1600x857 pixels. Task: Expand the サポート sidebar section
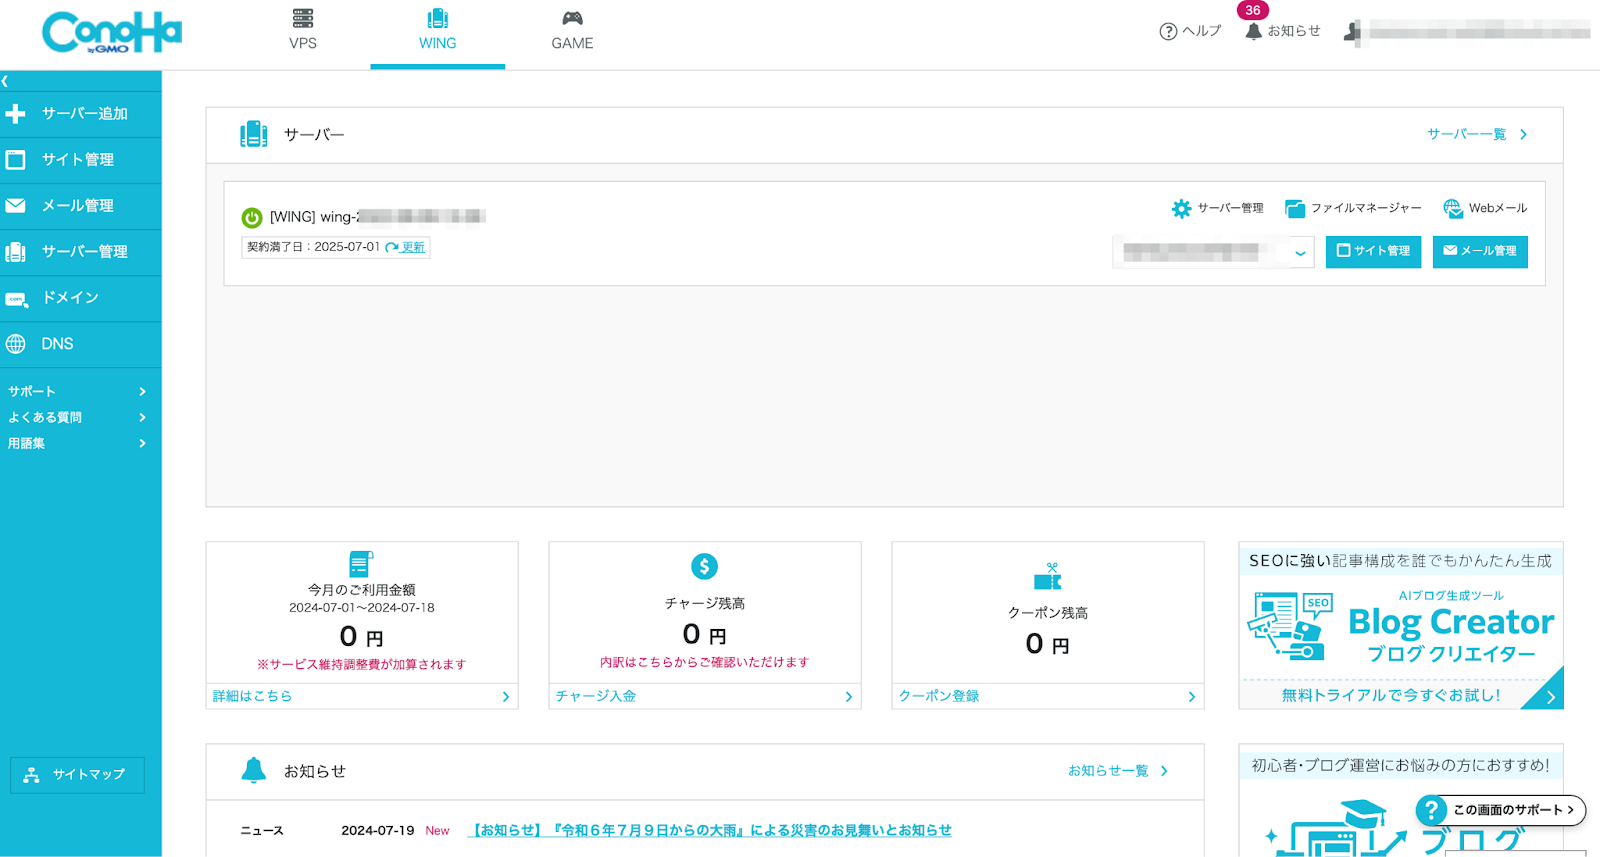78,391
